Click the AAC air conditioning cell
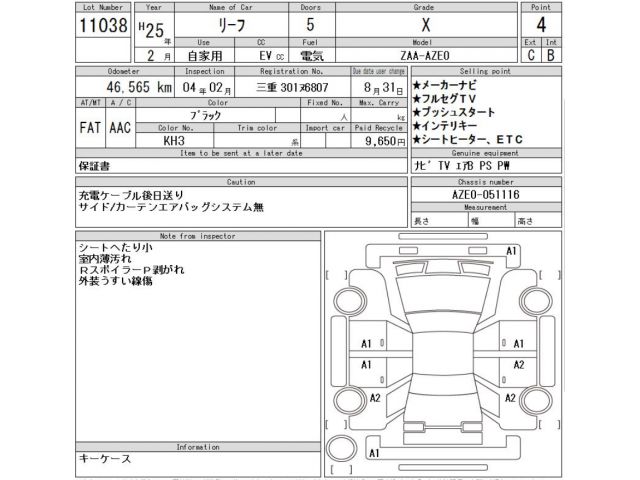 (x=118, y=127)
